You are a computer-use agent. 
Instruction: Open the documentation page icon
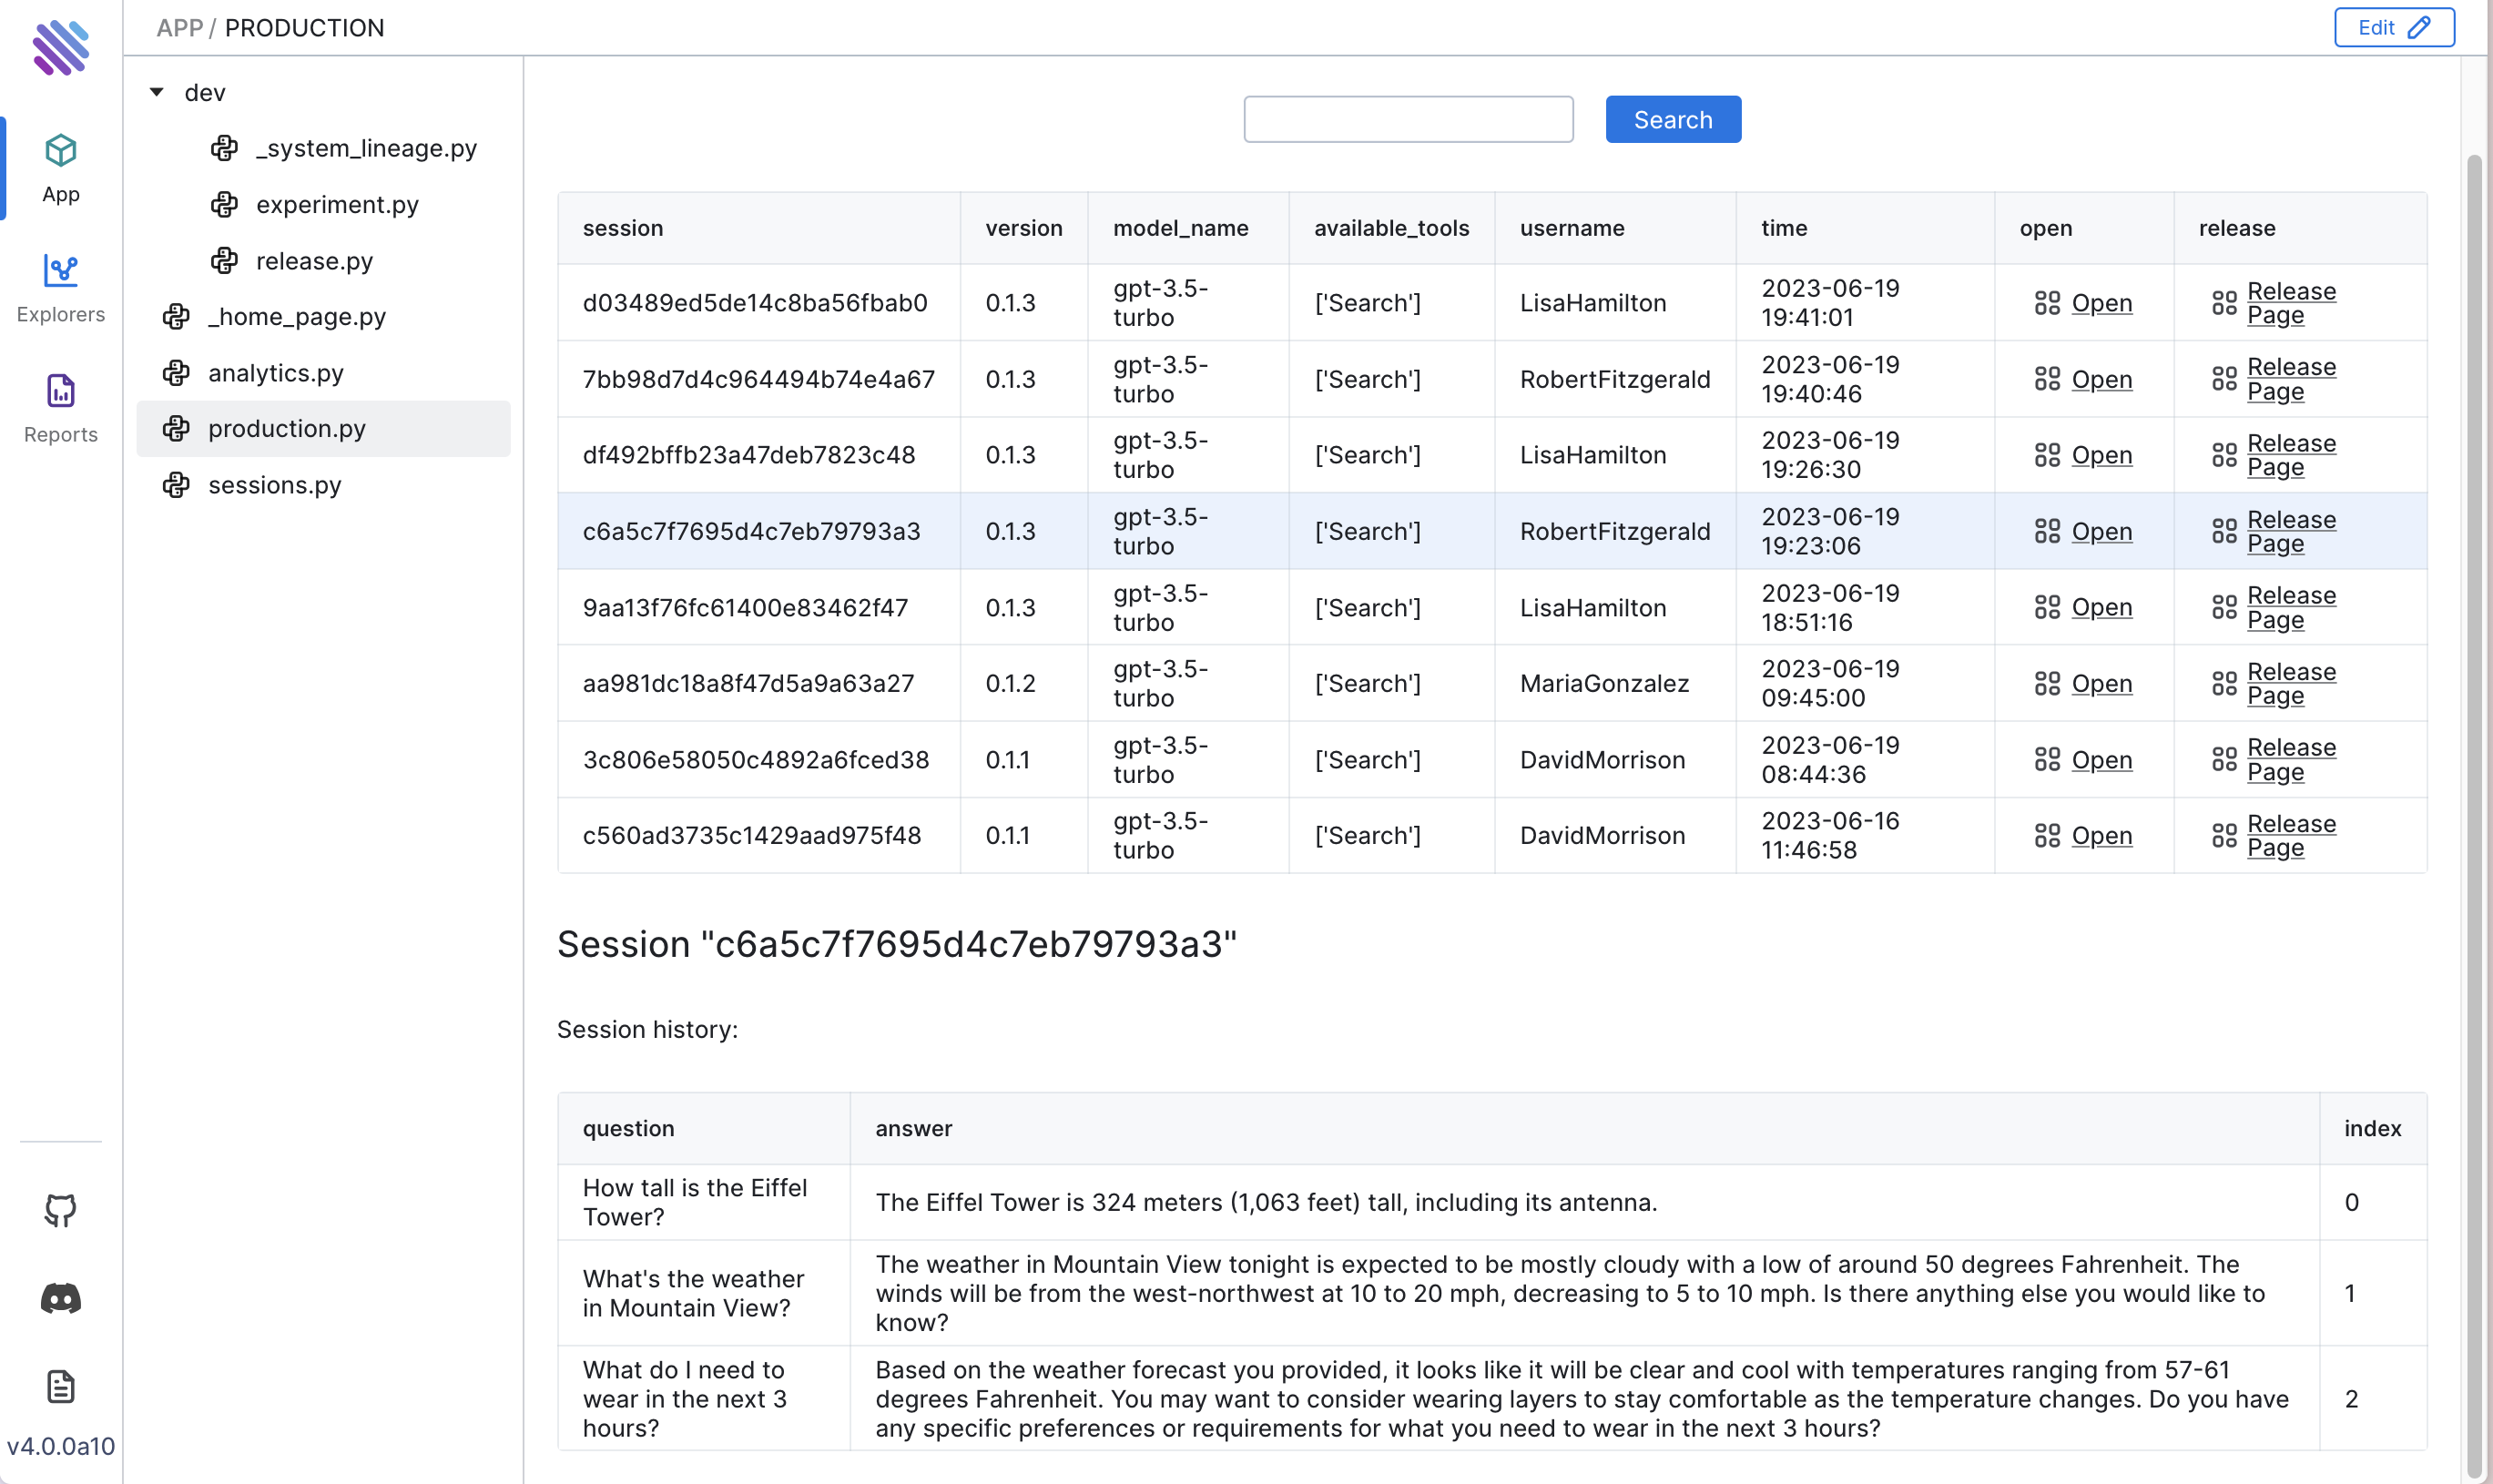coord(60,1386)
